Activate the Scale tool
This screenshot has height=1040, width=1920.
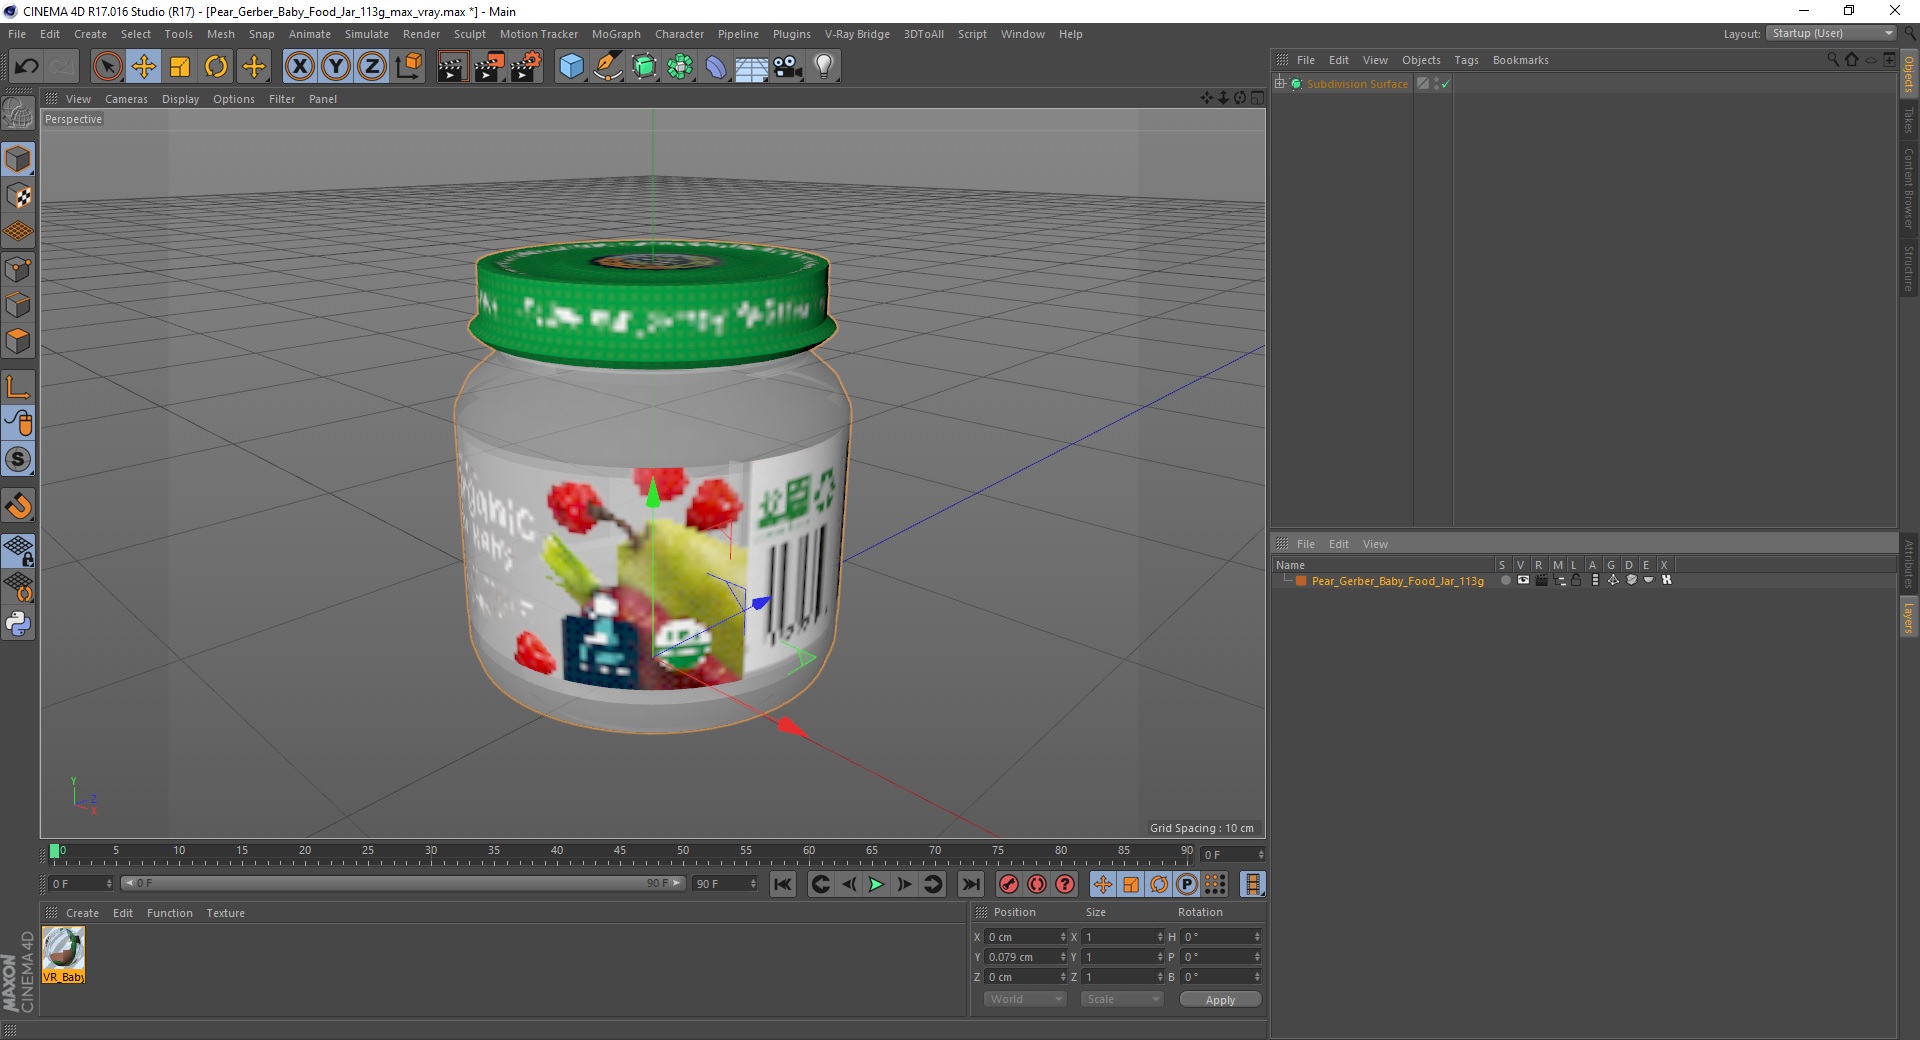180,67
